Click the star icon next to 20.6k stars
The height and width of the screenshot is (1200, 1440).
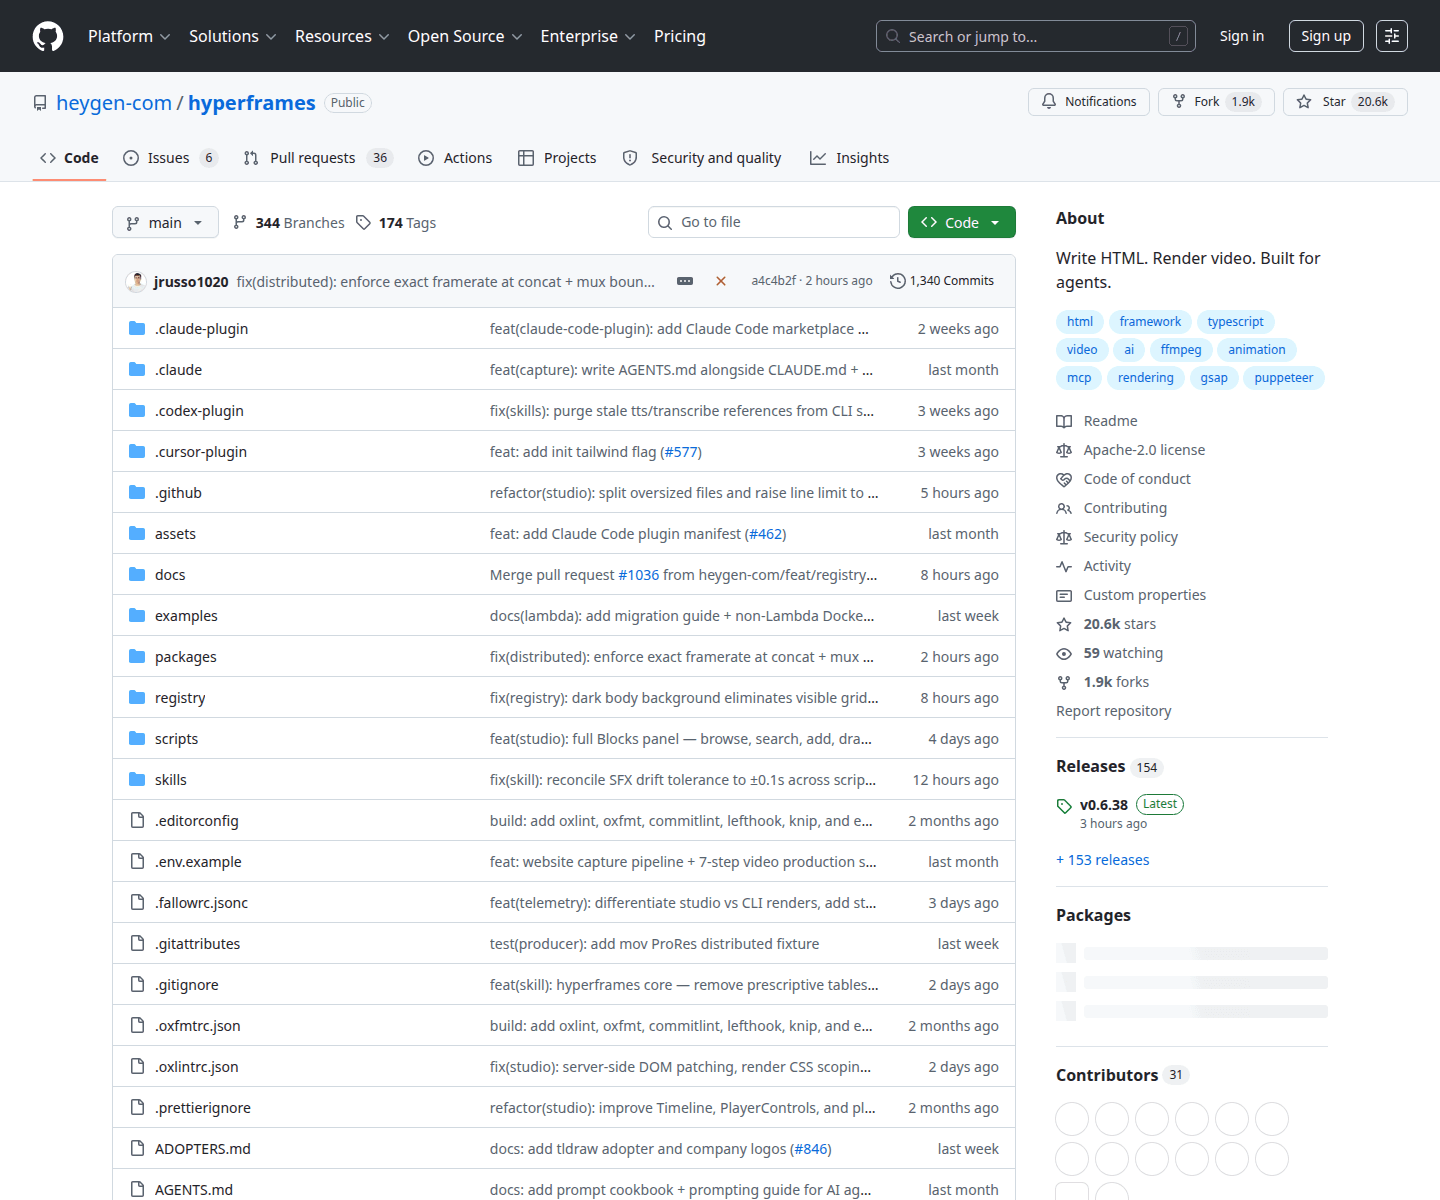pos(1064,624)
